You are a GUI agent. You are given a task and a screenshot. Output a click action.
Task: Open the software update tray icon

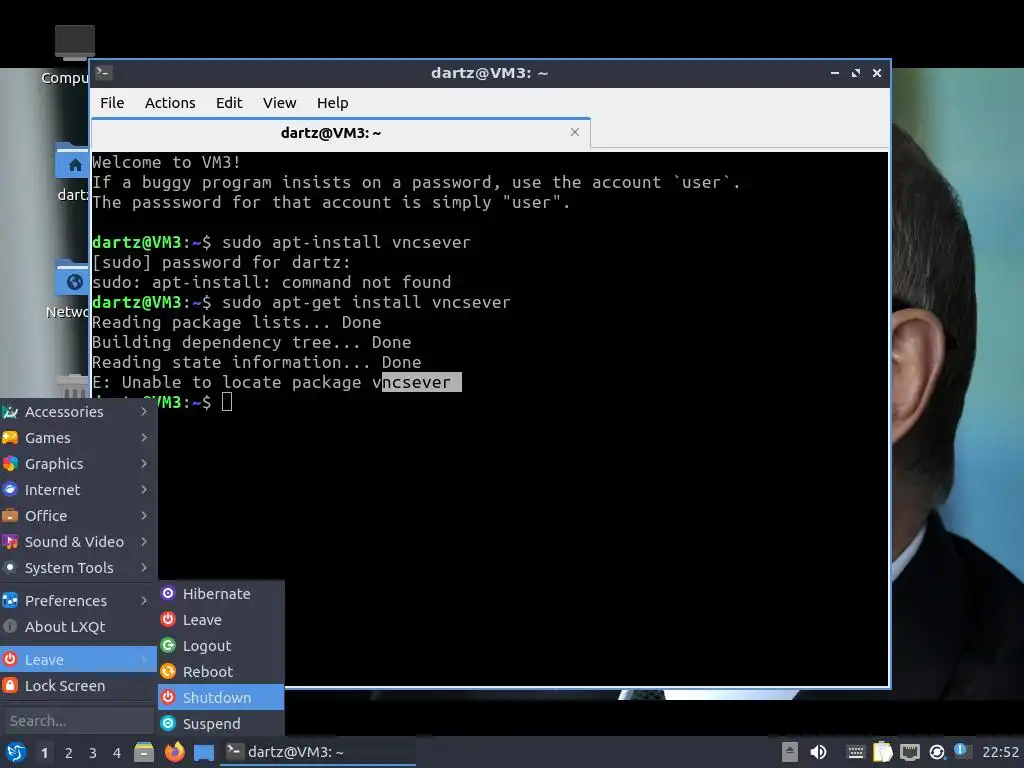pos(936,753)
